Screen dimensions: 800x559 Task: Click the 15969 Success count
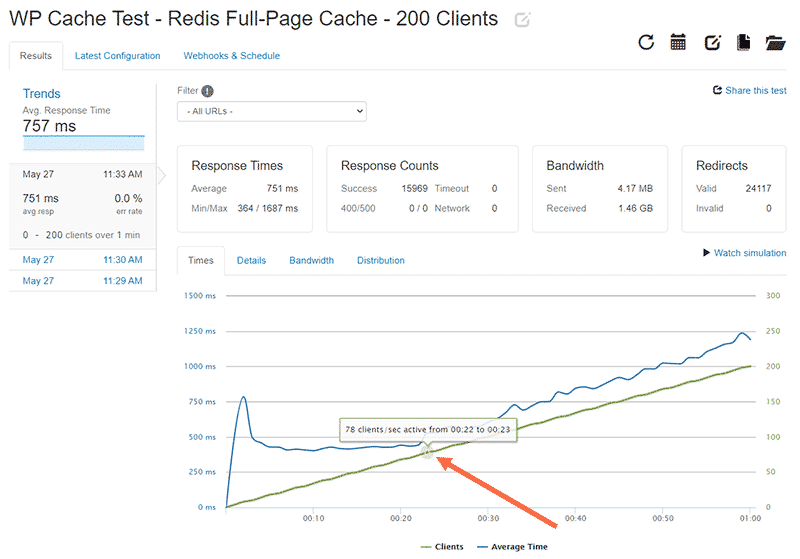414,189
